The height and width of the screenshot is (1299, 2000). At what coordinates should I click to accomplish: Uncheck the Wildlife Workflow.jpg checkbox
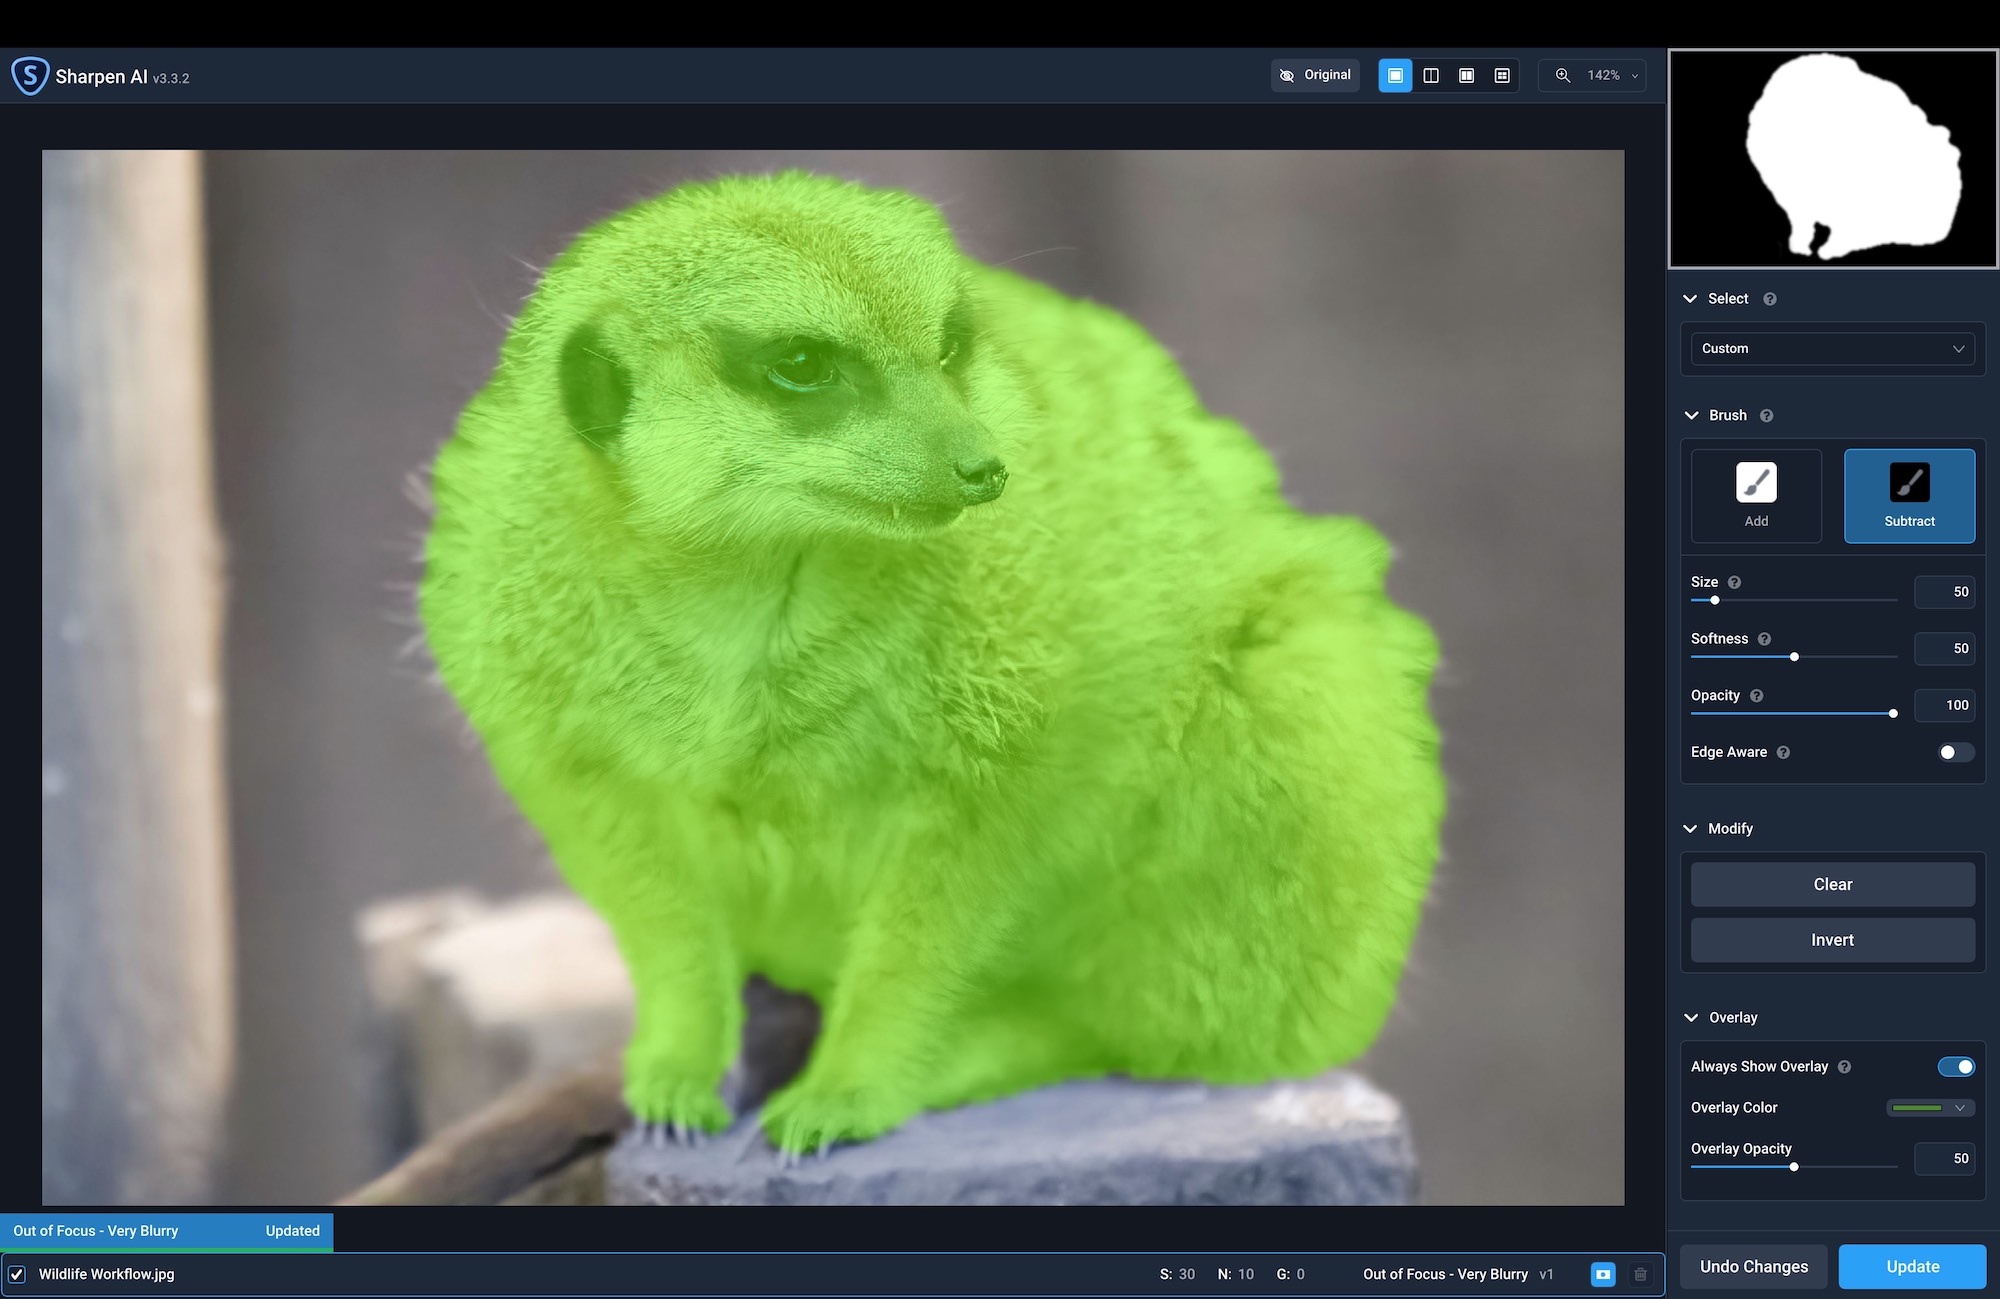(x=17, y=1274)
